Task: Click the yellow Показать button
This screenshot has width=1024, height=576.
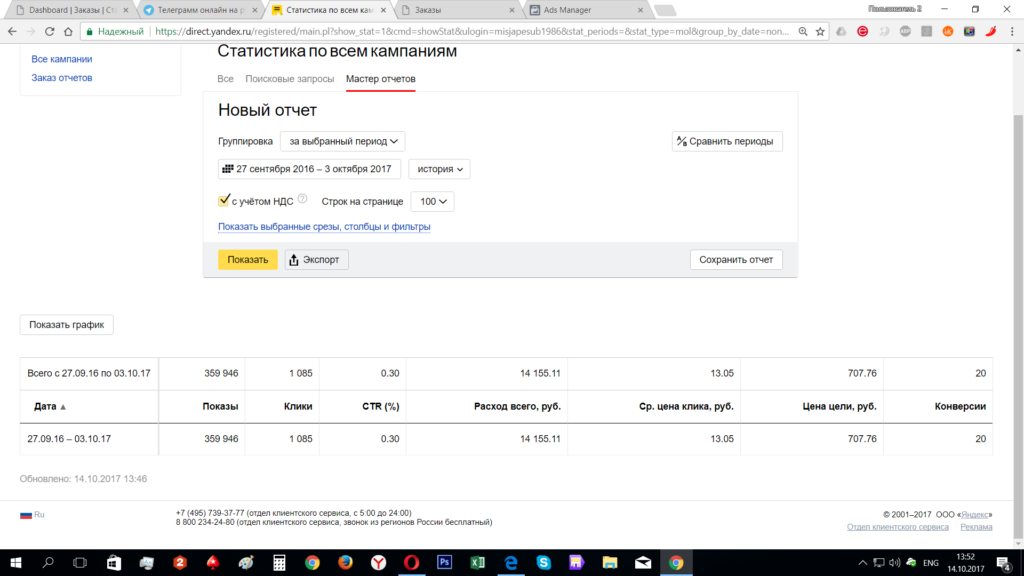Action: tap(248, 260)
